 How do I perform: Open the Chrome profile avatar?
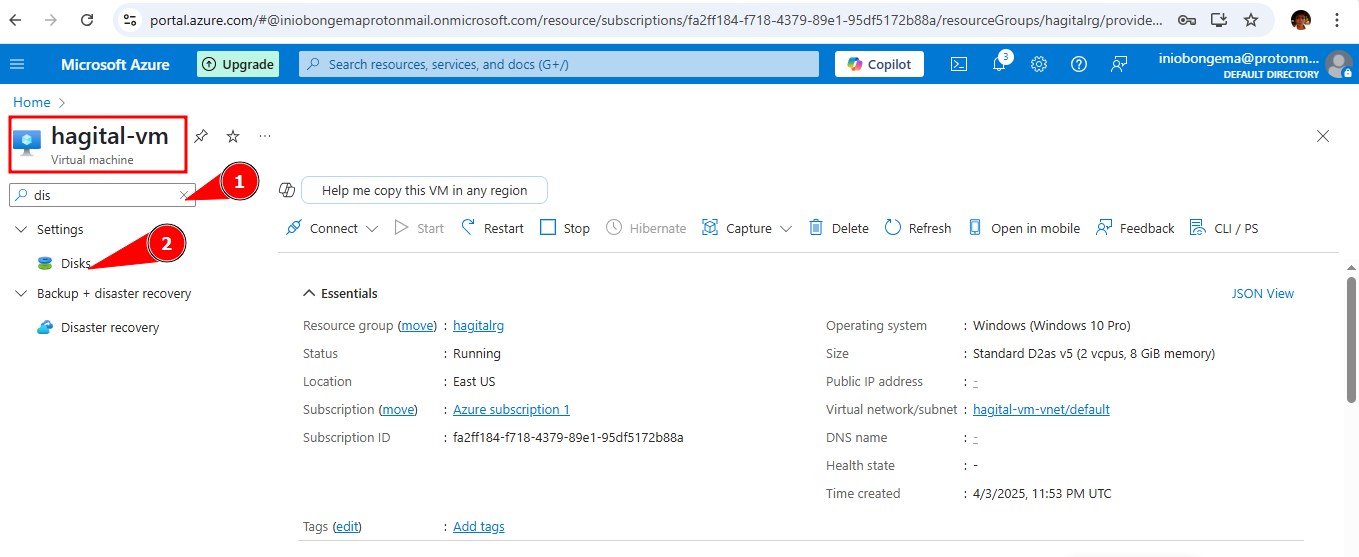(x=1301, y=19)
